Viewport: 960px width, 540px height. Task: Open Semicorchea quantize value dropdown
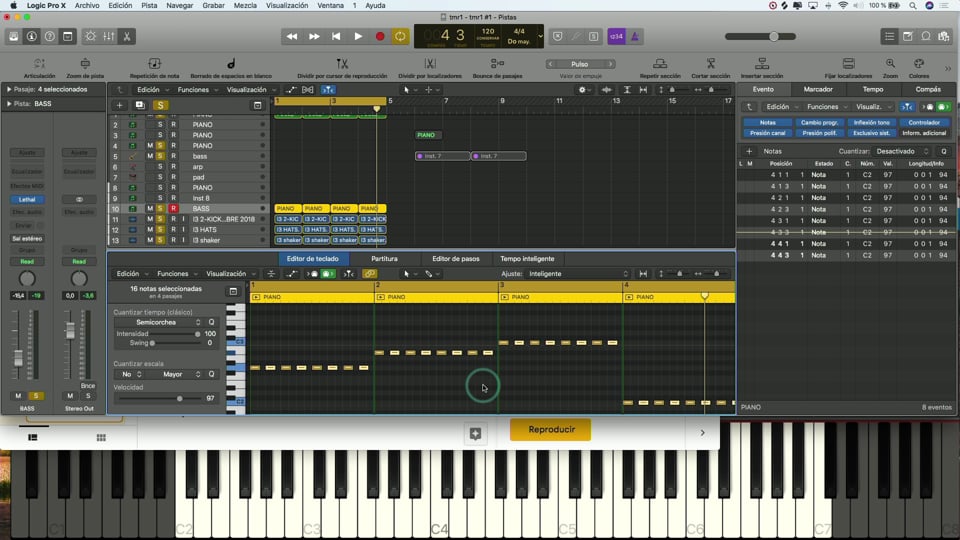(x=160, y=322)
